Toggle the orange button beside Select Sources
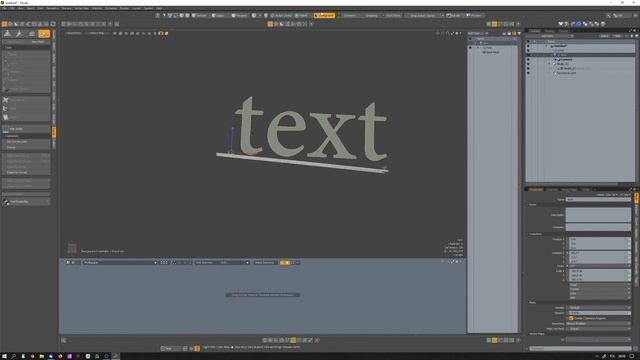 (x=285, y=262)
